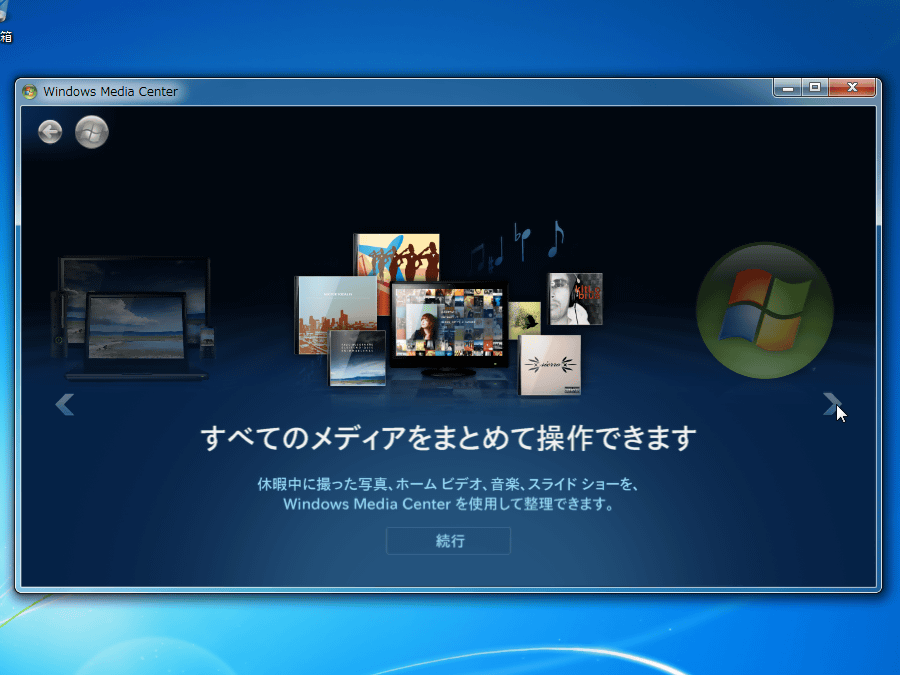Open the Media Center start orb button
This screenshot has width=900, height=675.
coord(92,132)
